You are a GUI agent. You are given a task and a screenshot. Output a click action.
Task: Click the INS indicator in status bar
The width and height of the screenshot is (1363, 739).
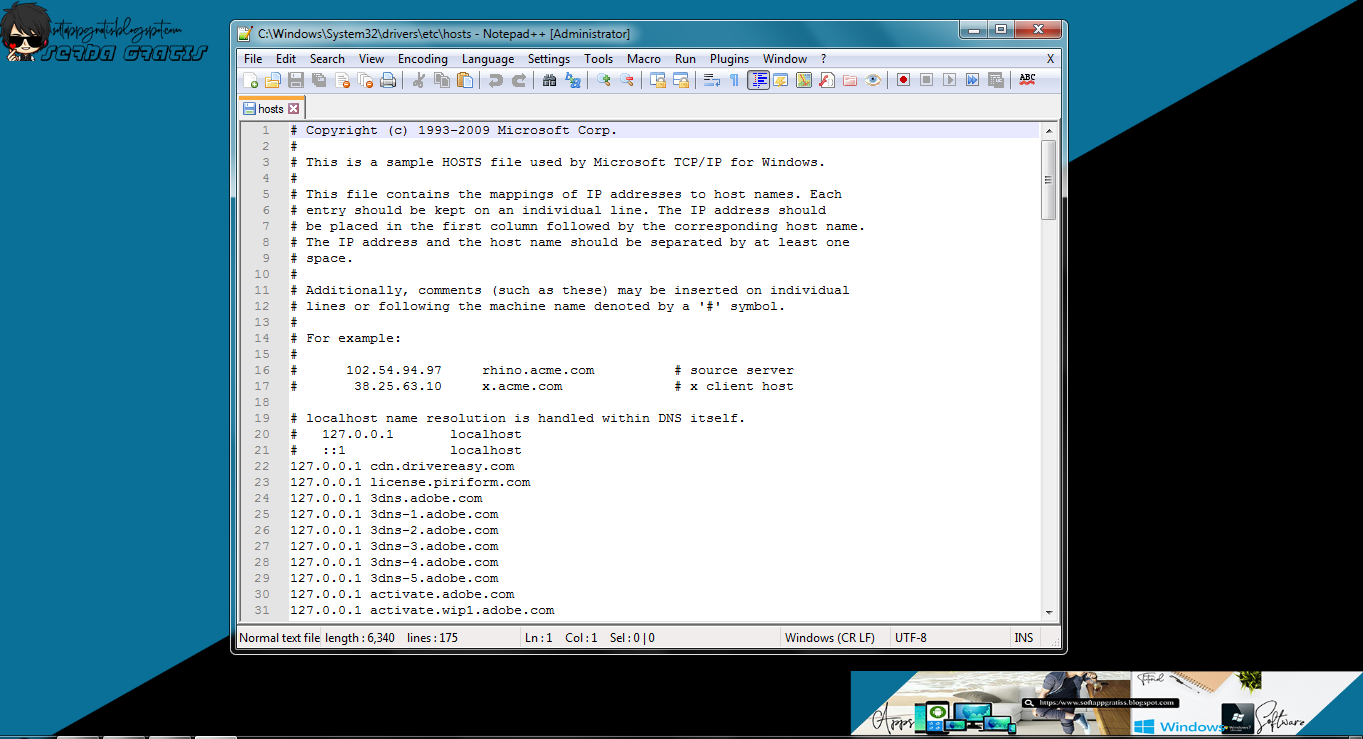1024,637
